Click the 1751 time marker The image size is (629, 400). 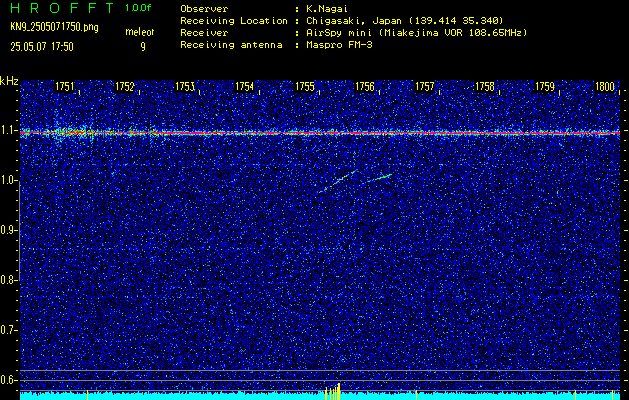tap(65, 86)
